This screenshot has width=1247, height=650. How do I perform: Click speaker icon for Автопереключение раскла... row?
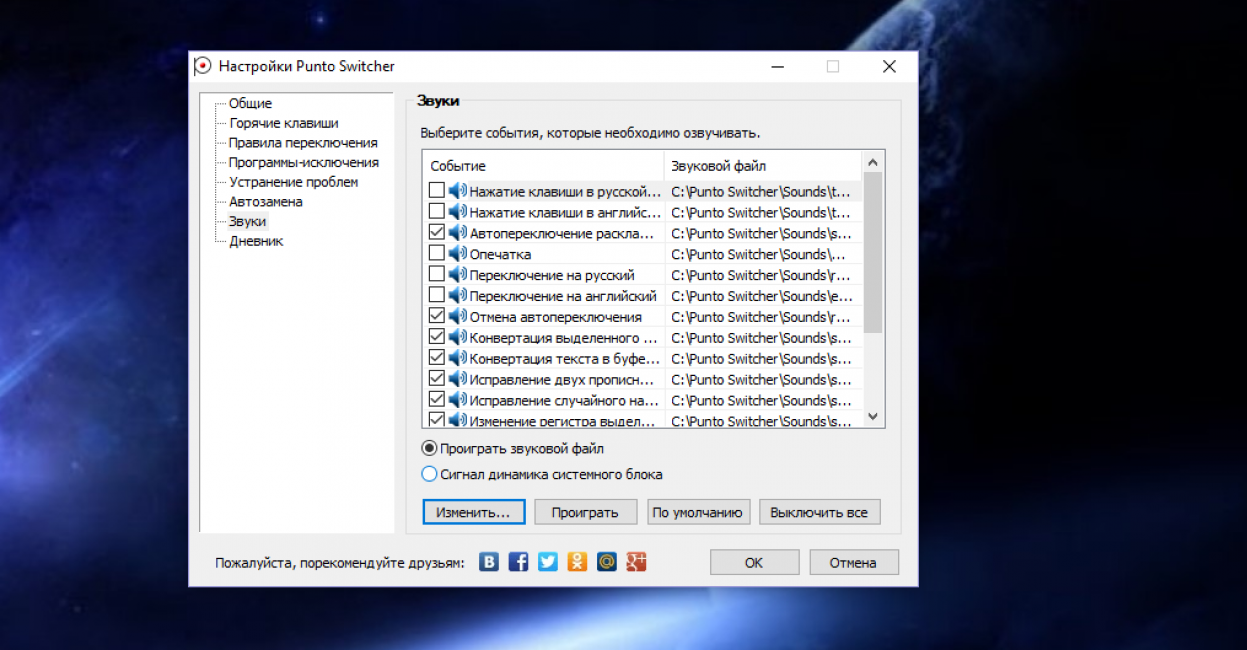point(458,233)
